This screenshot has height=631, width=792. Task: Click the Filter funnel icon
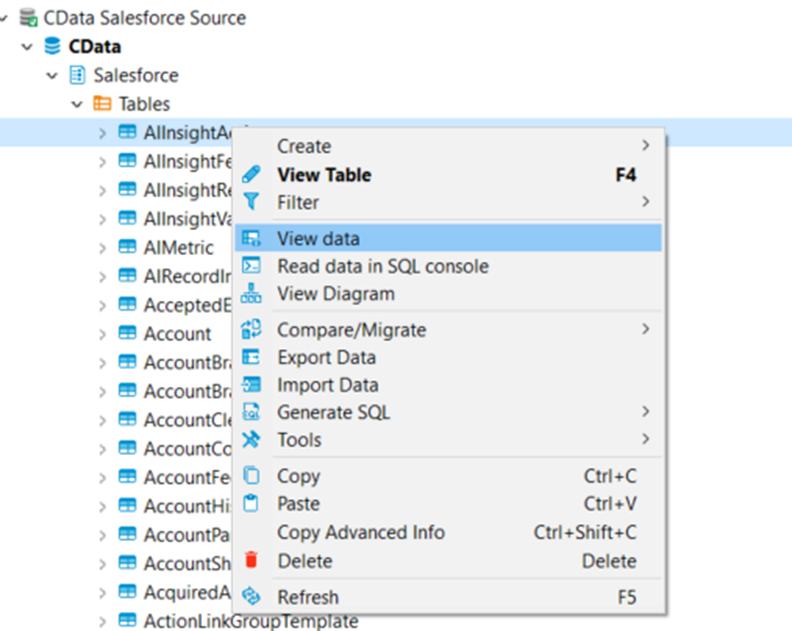click(x=252, y=202)
